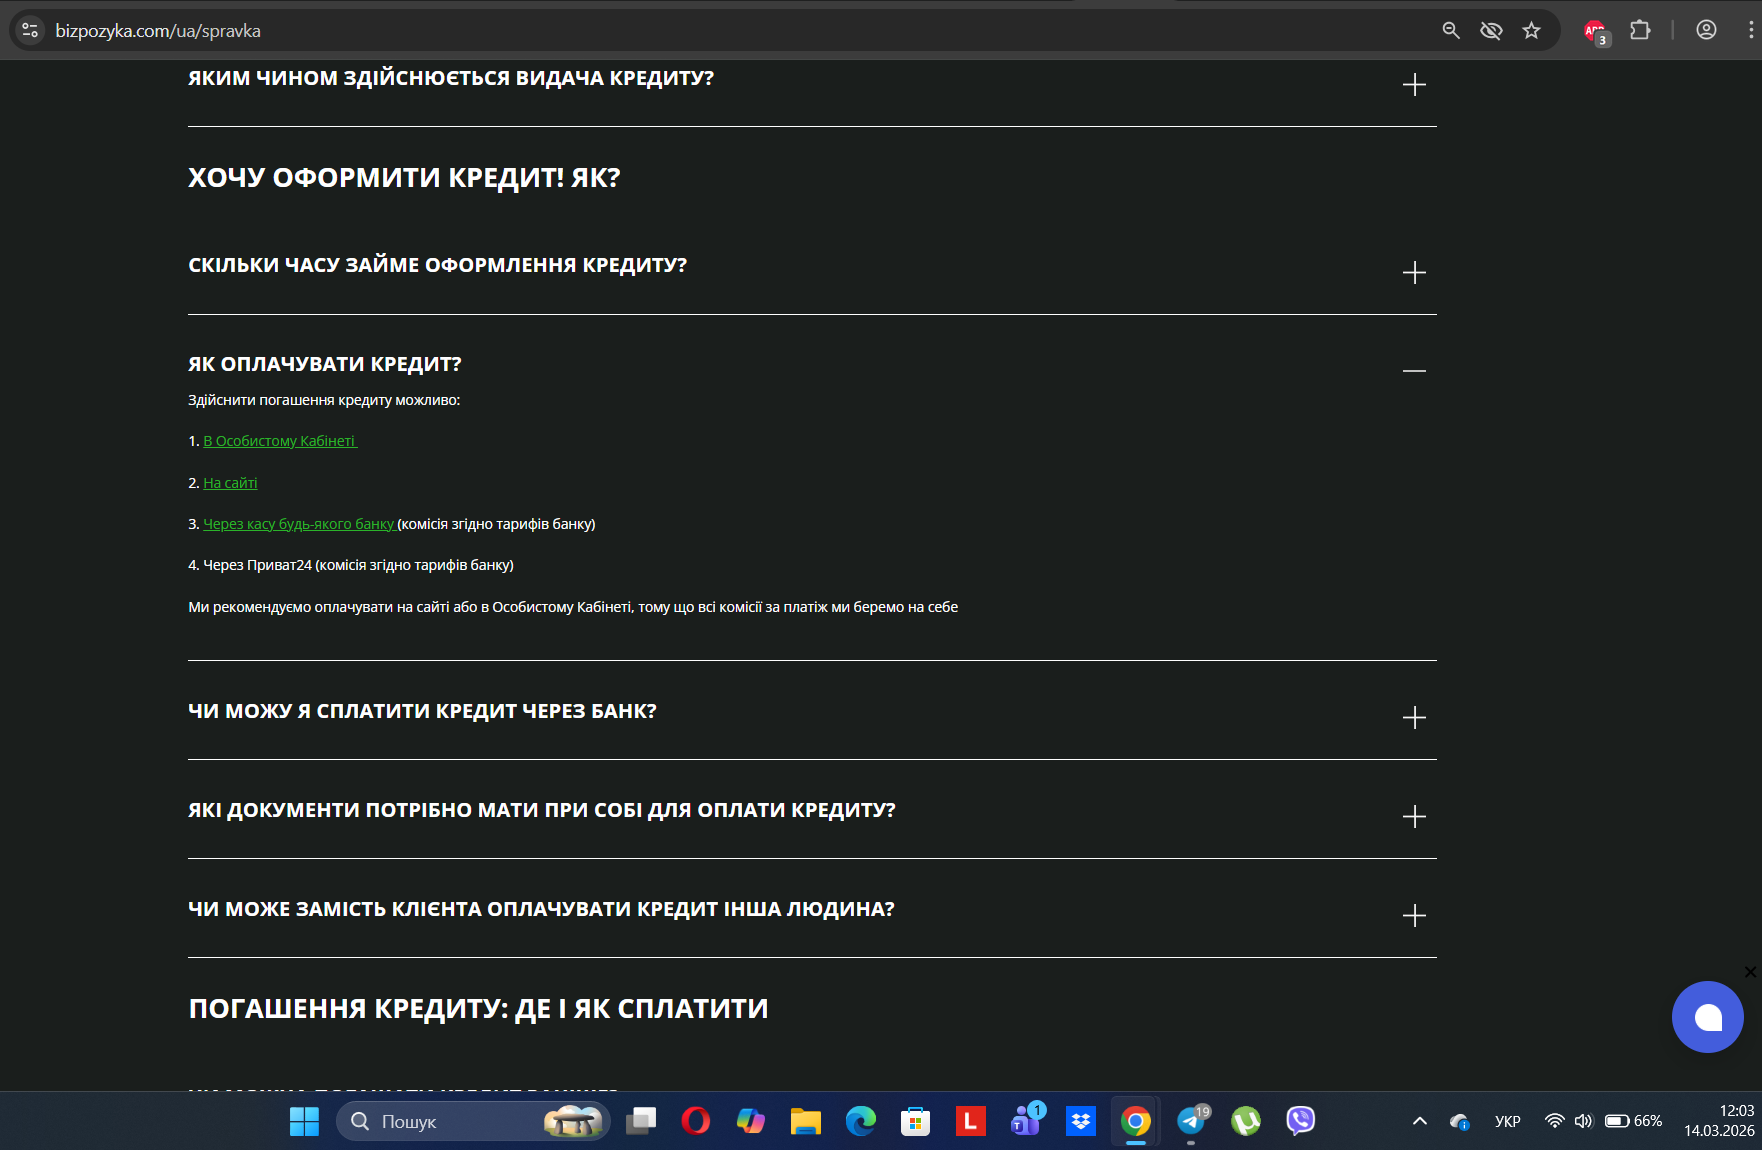This screenshot has height=1150, width=1762.
Task: Open File Explorer from taskbar
Action: click(x=806, y=1122)
